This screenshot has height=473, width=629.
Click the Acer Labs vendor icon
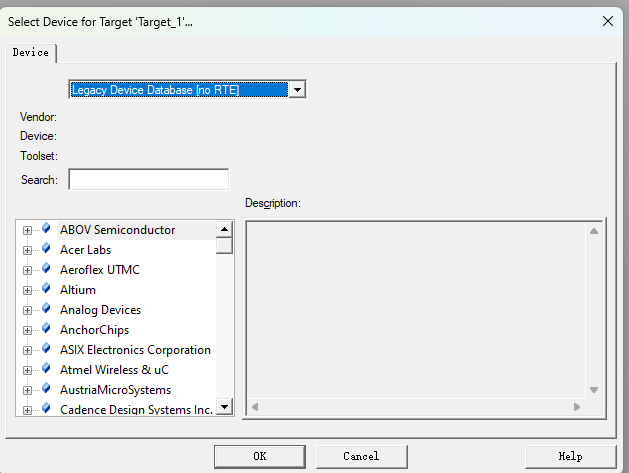46,249
